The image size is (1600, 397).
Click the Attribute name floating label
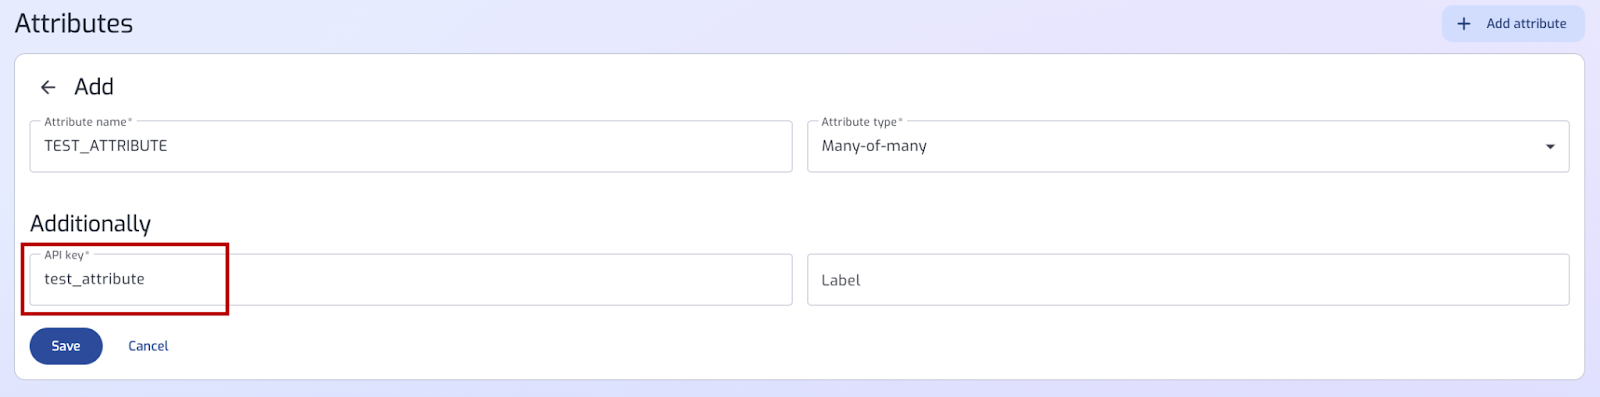(88, 122)
